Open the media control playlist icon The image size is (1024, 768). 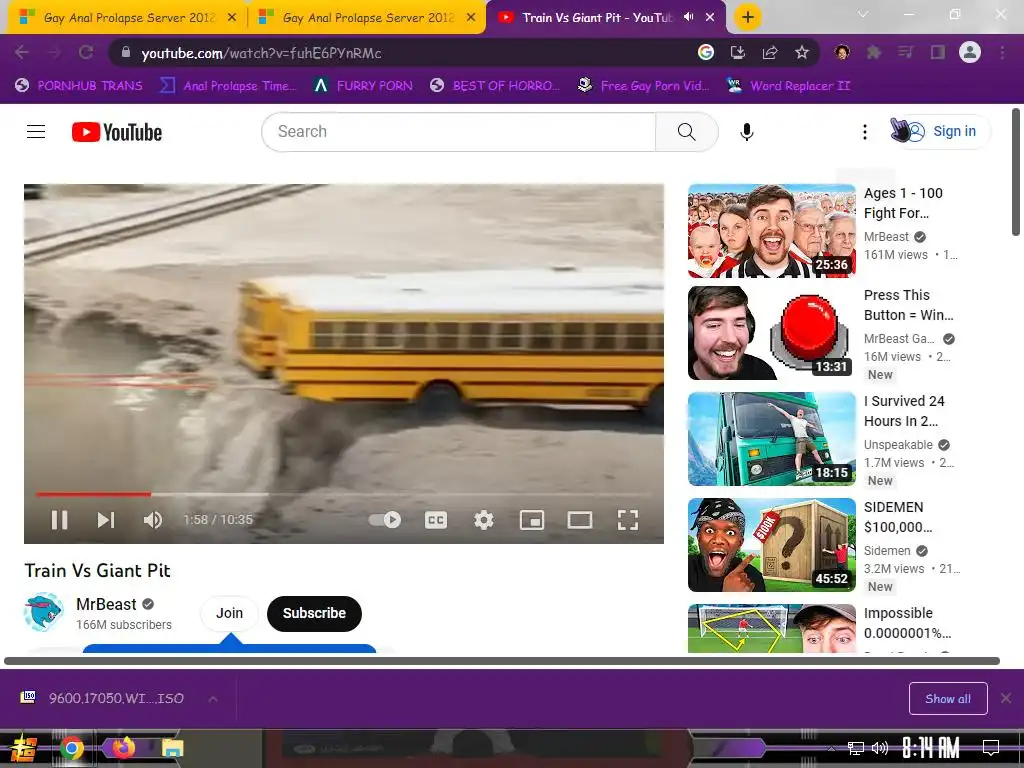pyautogui.click(x=906, y=52)
